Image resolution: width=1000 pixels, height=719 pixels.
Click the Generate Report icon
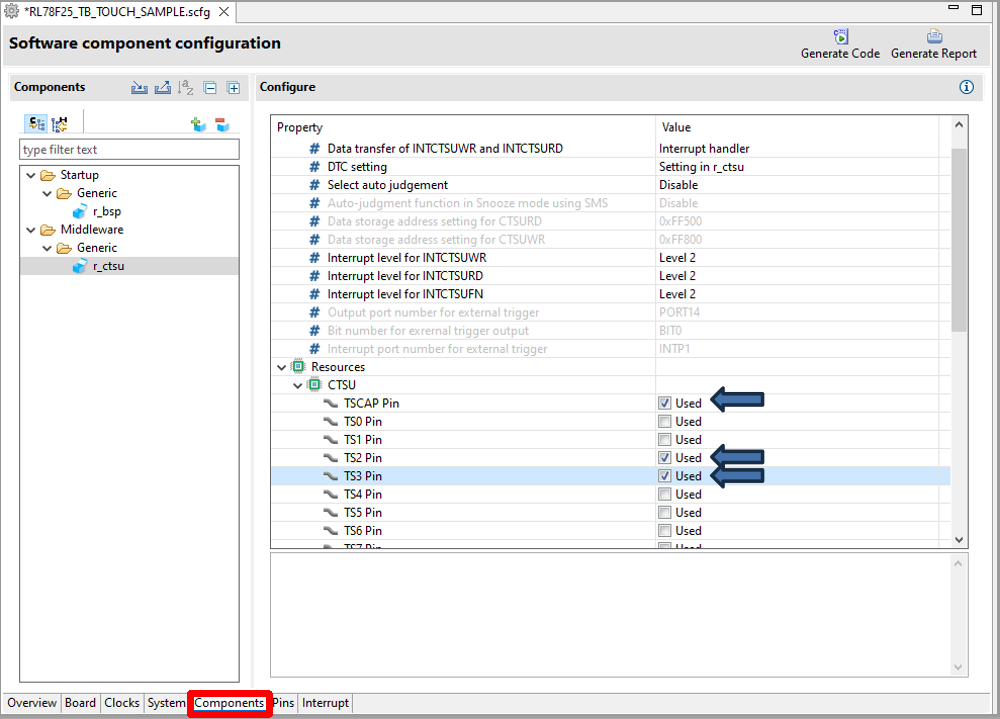click(x=933, y=37)
